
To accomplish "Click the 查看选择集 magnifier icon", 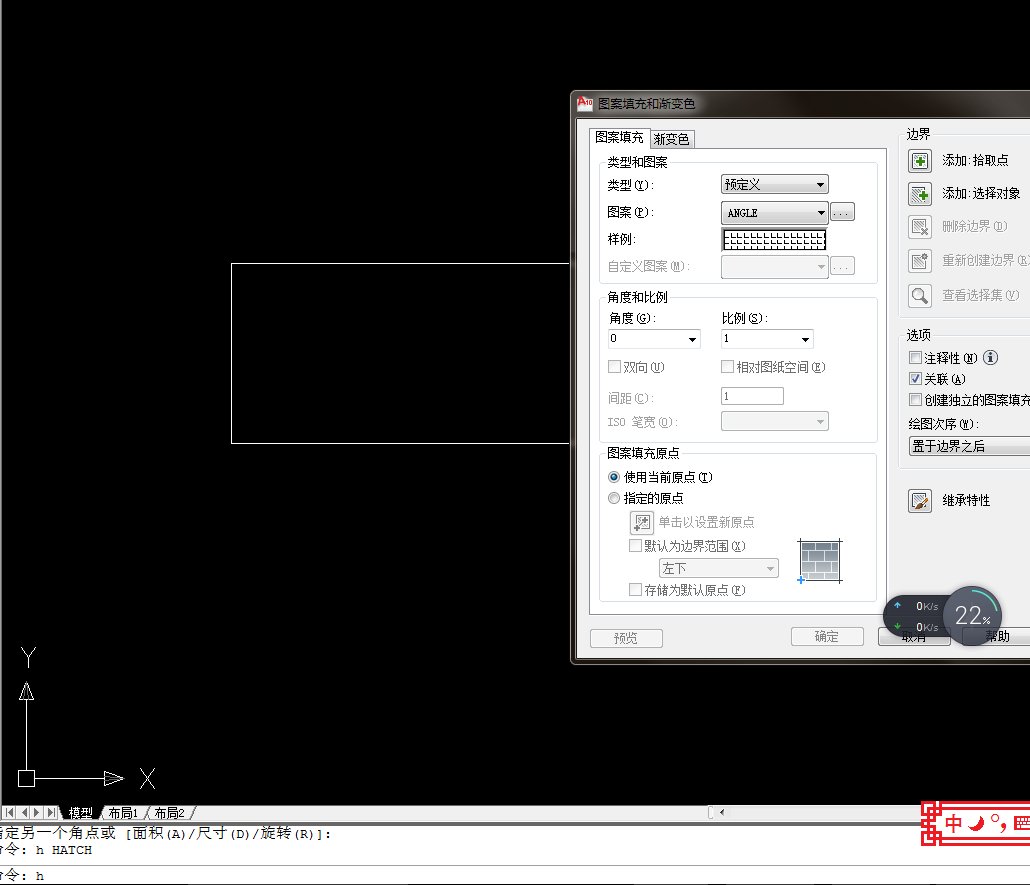I will point(919,295).
